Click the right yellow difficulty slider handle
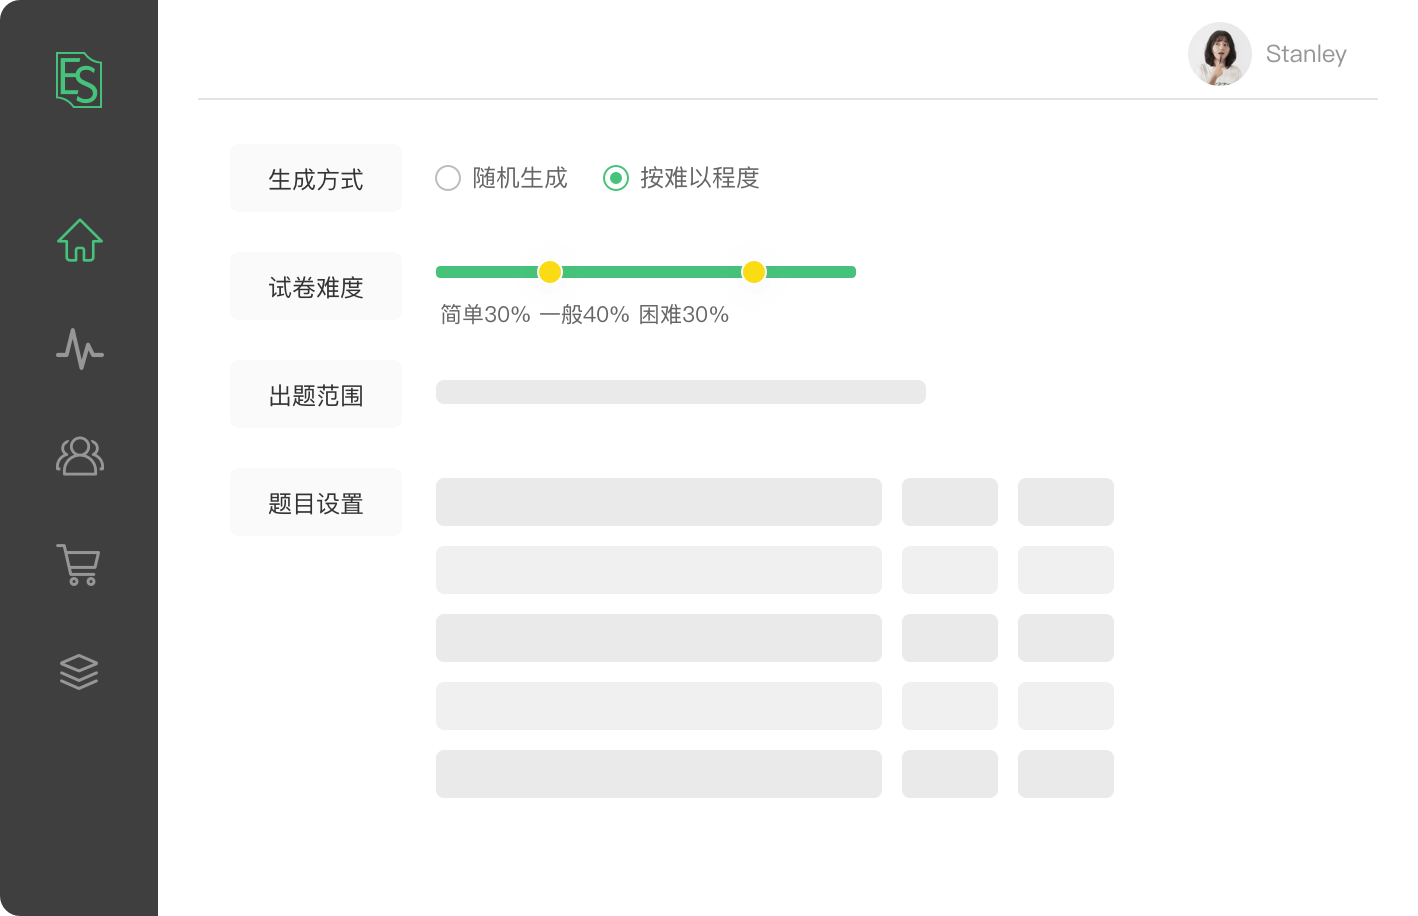 coord(754,272)
